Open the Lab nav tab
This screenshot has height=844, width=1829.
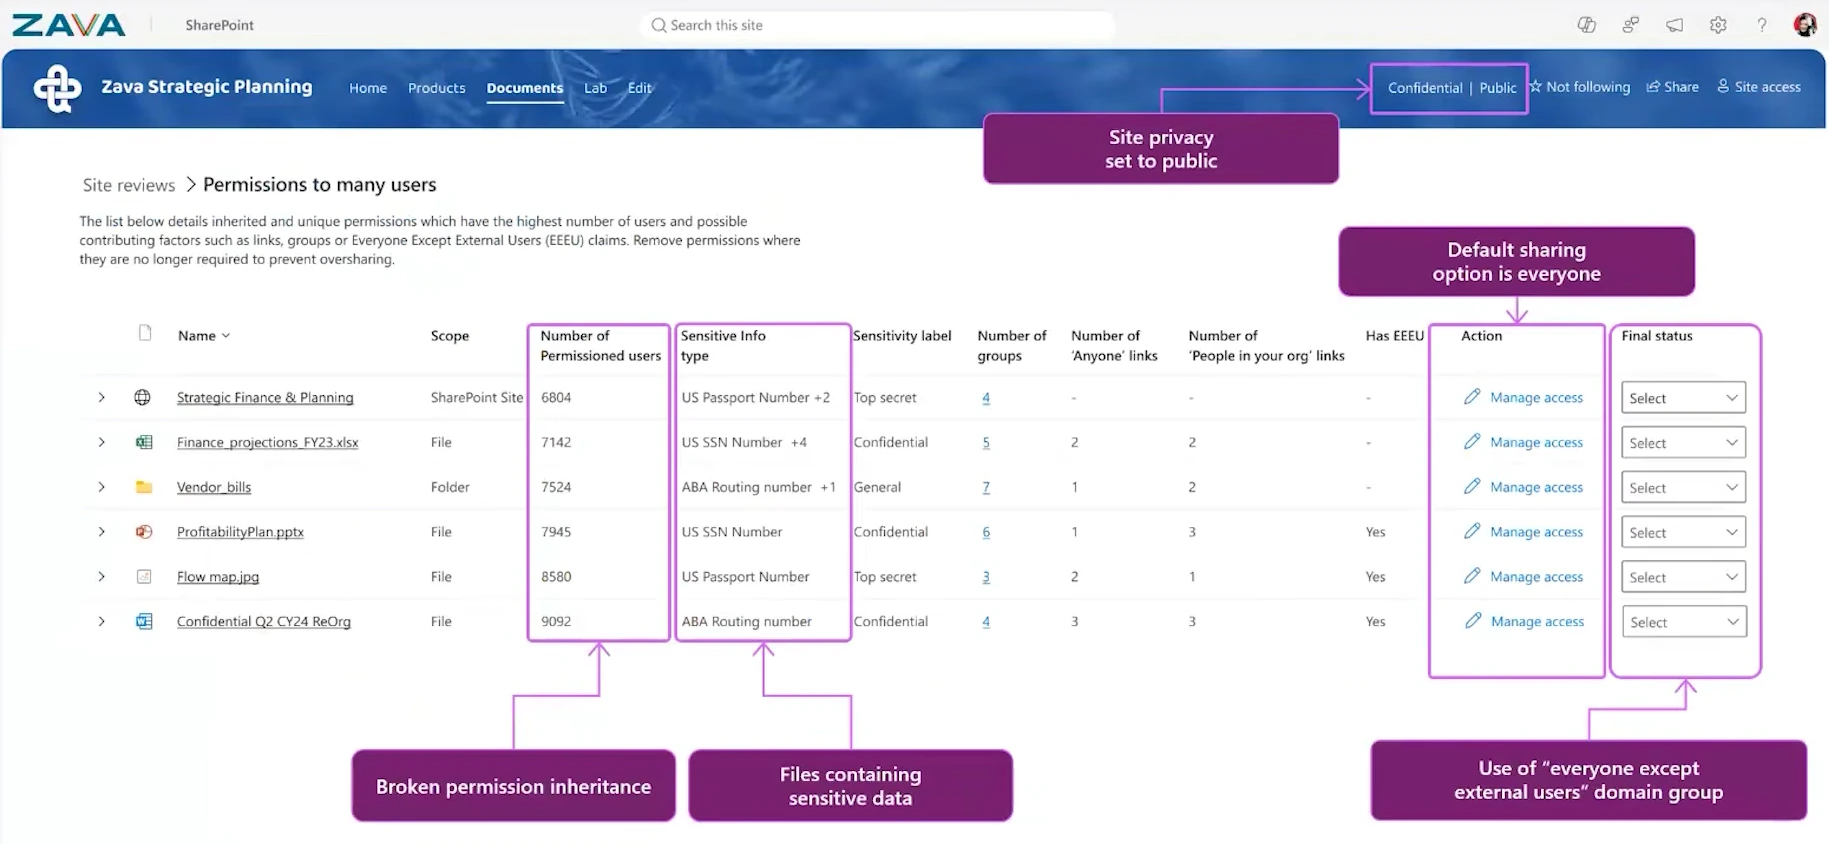pos(596,88)
